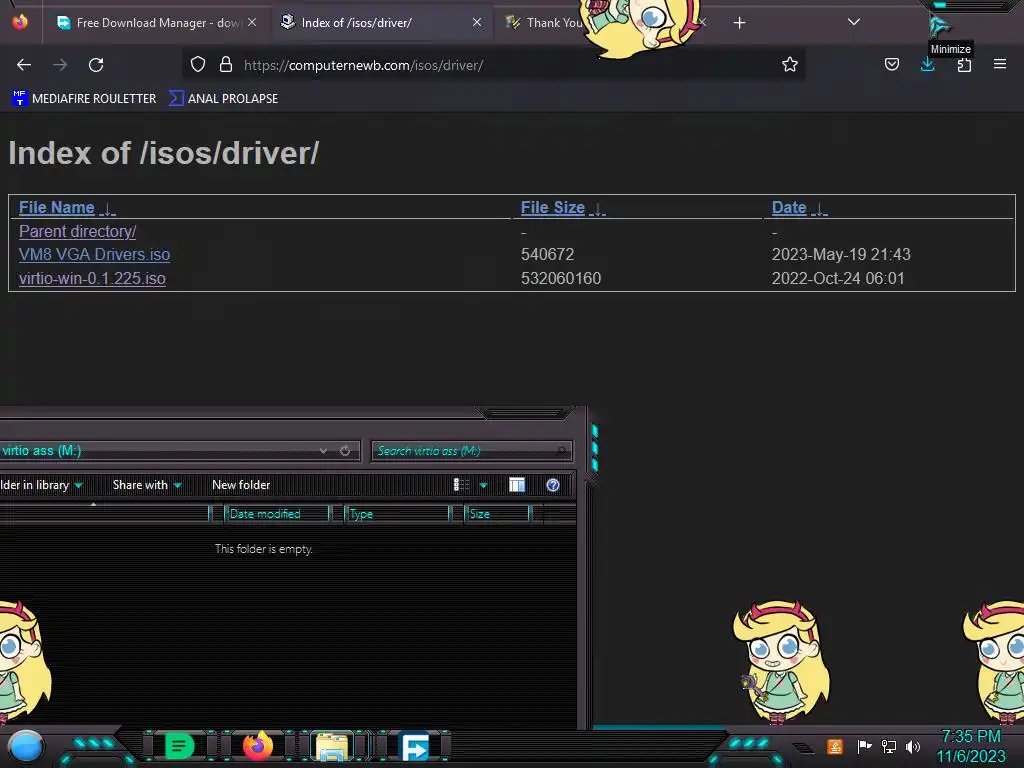Open the Action Center flag icon
The width and height of the screenshot is (1024, 768).
coord(864,746)
